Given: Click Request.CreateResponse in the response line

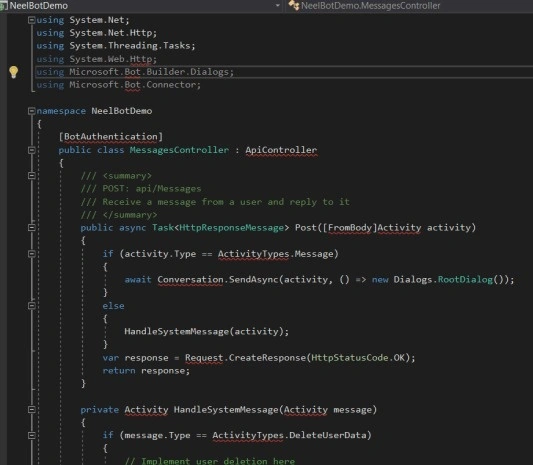Looking at the screenshot, I should pyautogui.click(x=245, y=358).
